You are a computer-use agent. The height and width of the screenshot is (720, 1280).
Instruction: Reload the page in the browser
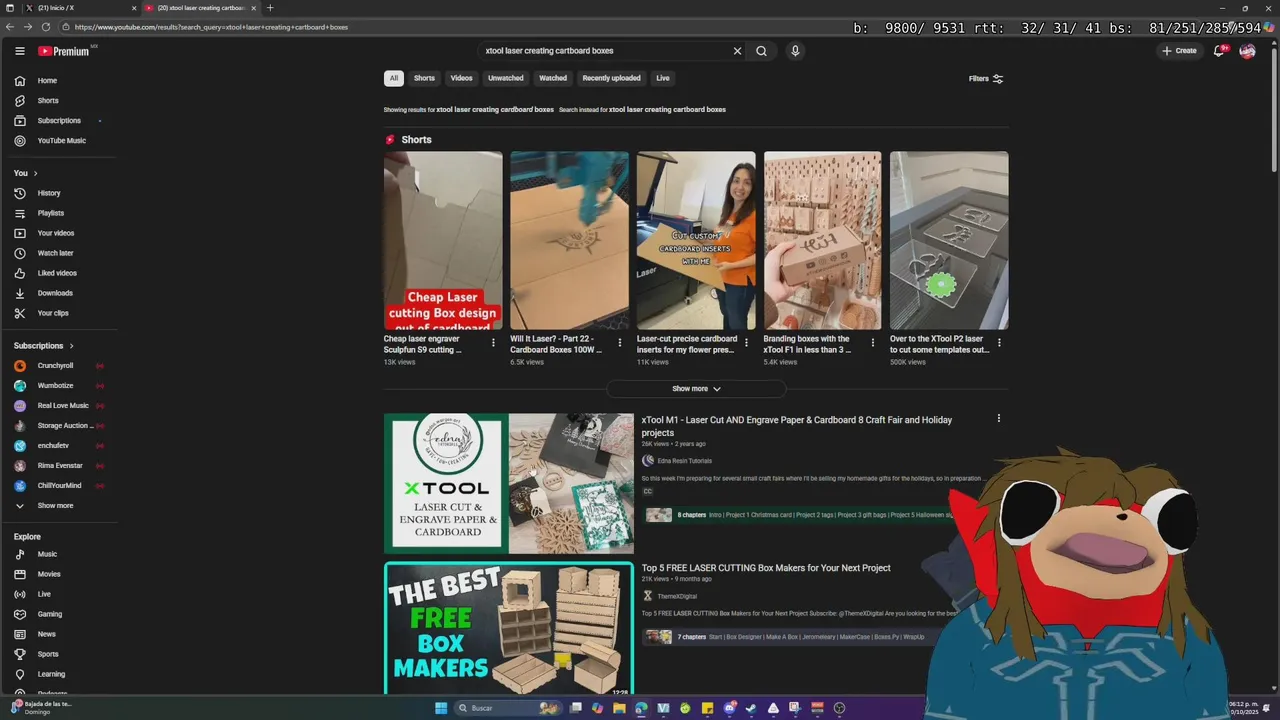[45, 27]
